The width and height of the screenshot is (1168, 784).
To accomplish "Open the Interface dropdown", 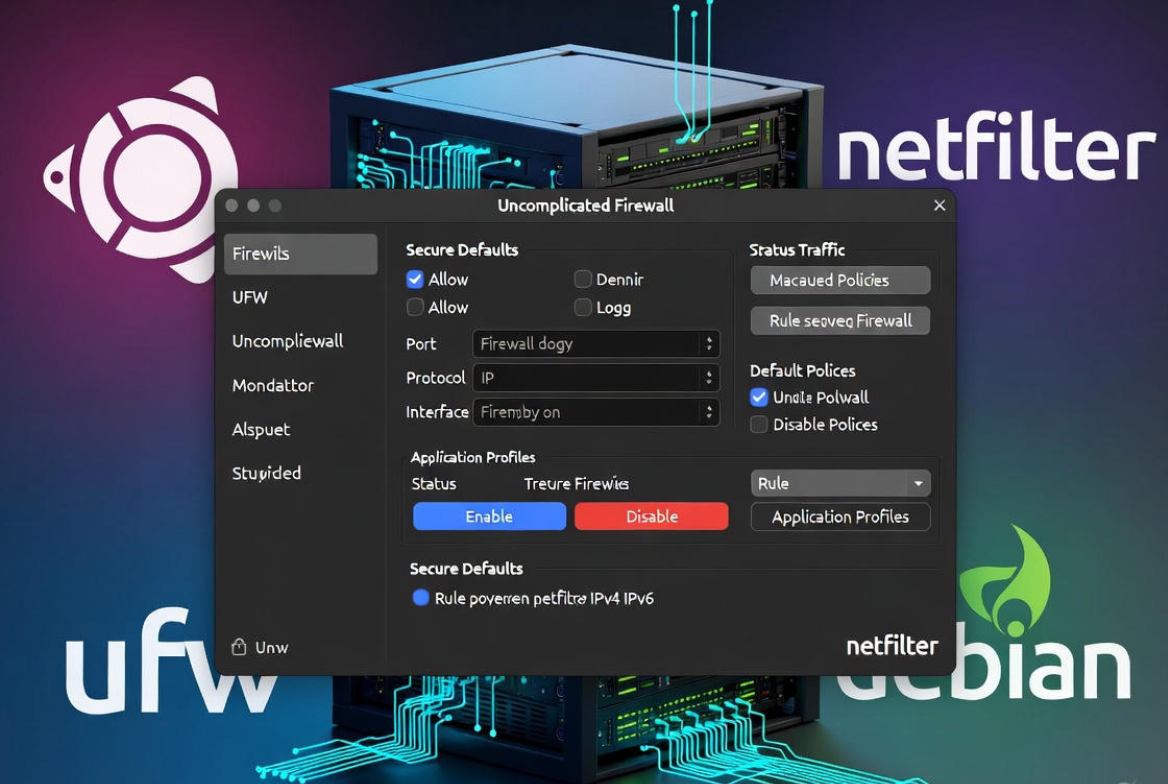I will pyautogui.click(x=596, y=412).
